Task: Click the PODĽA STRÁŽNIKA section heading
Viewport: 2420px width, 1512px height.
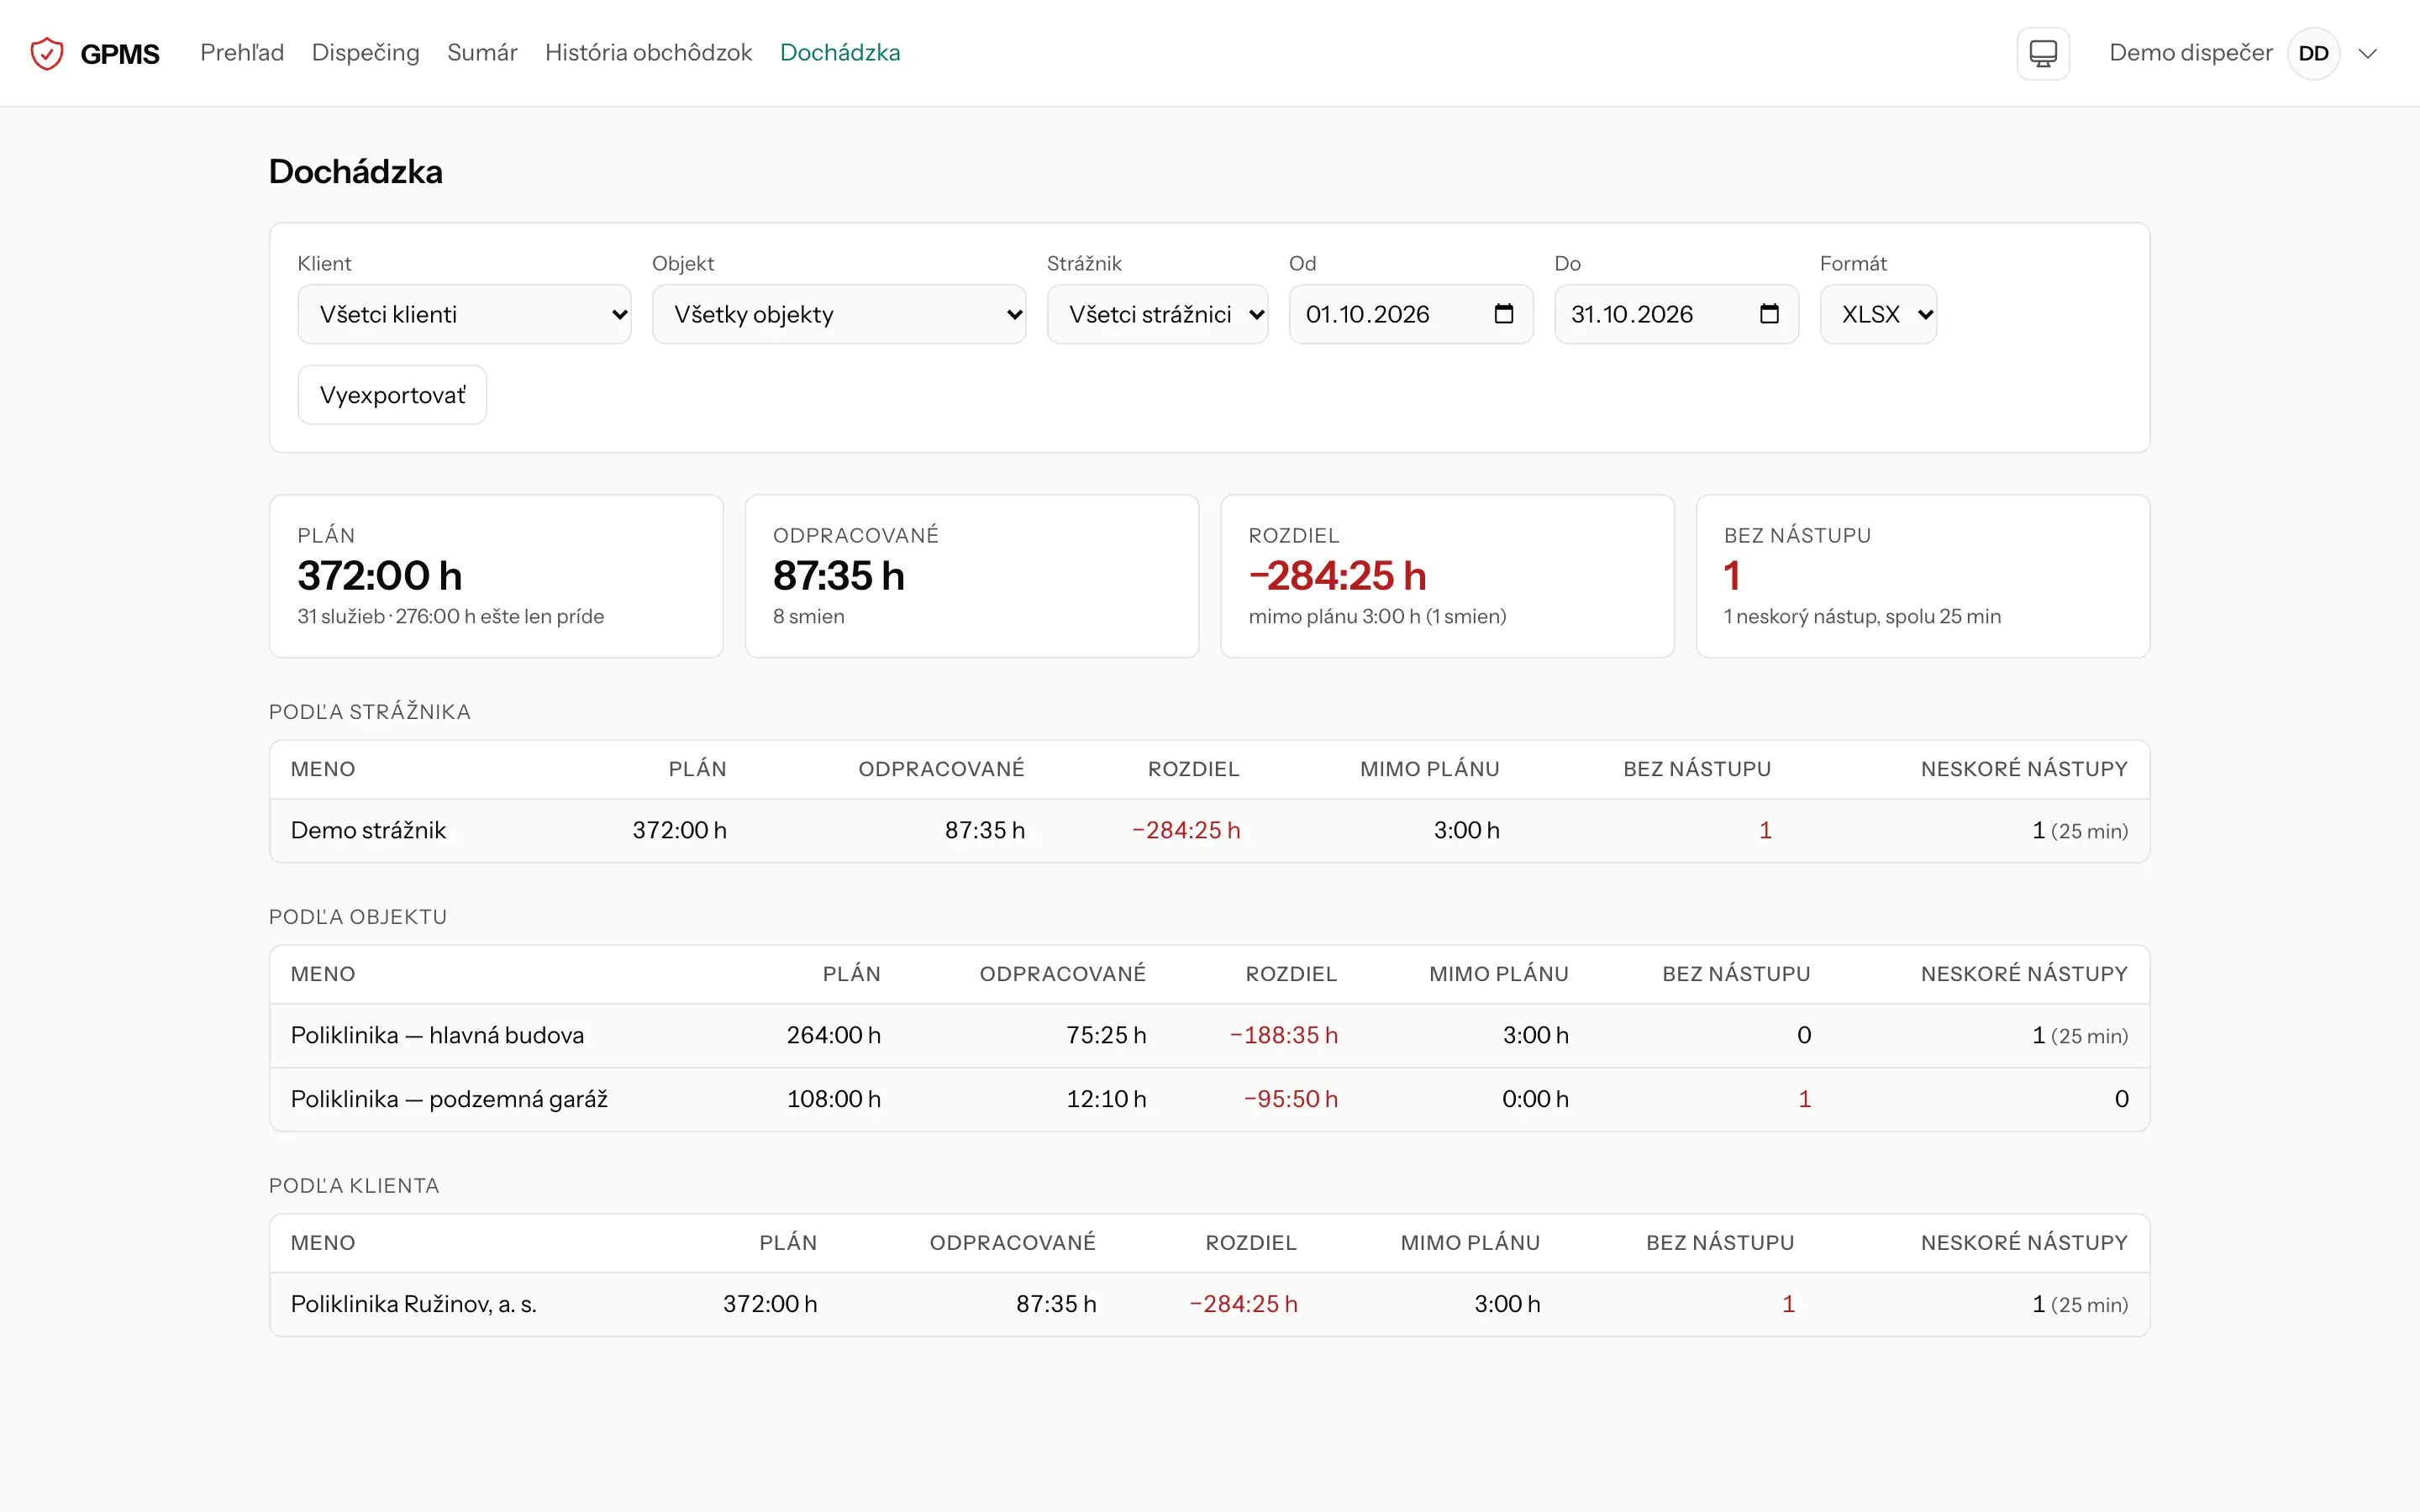Action: pyautogui.click(x=369, y=711)
